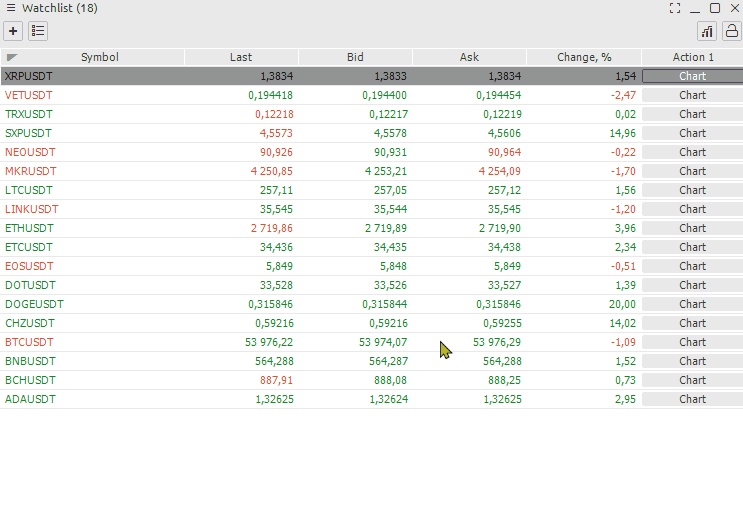The image size is (743, 508).
Task: Sort by the Change, % column header
Action: click(x=584, y=57)
